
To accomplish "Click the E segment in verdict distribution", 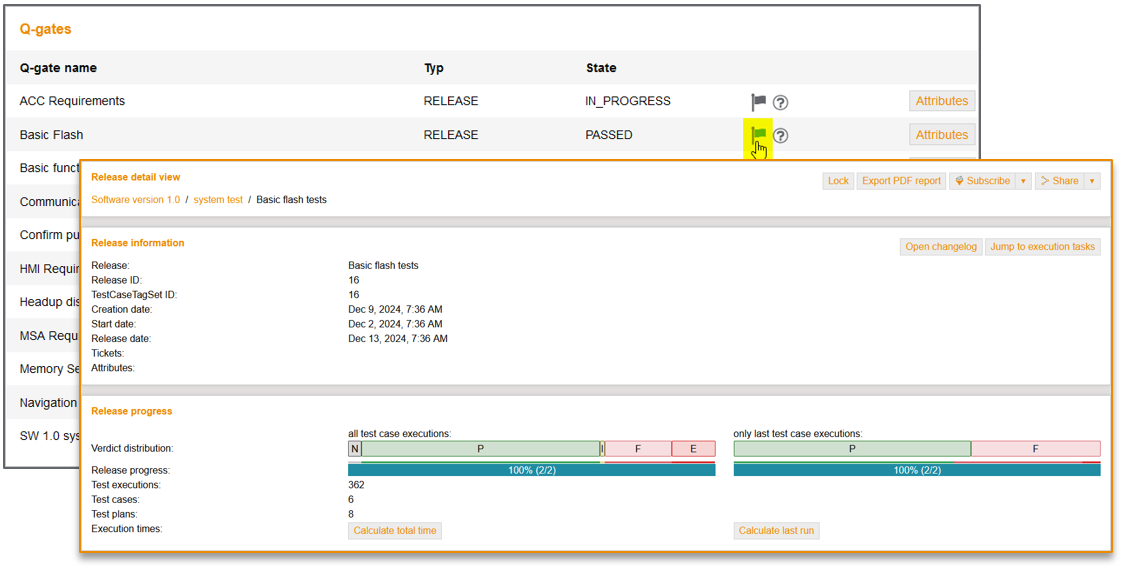I will click(x=693, y=449).
